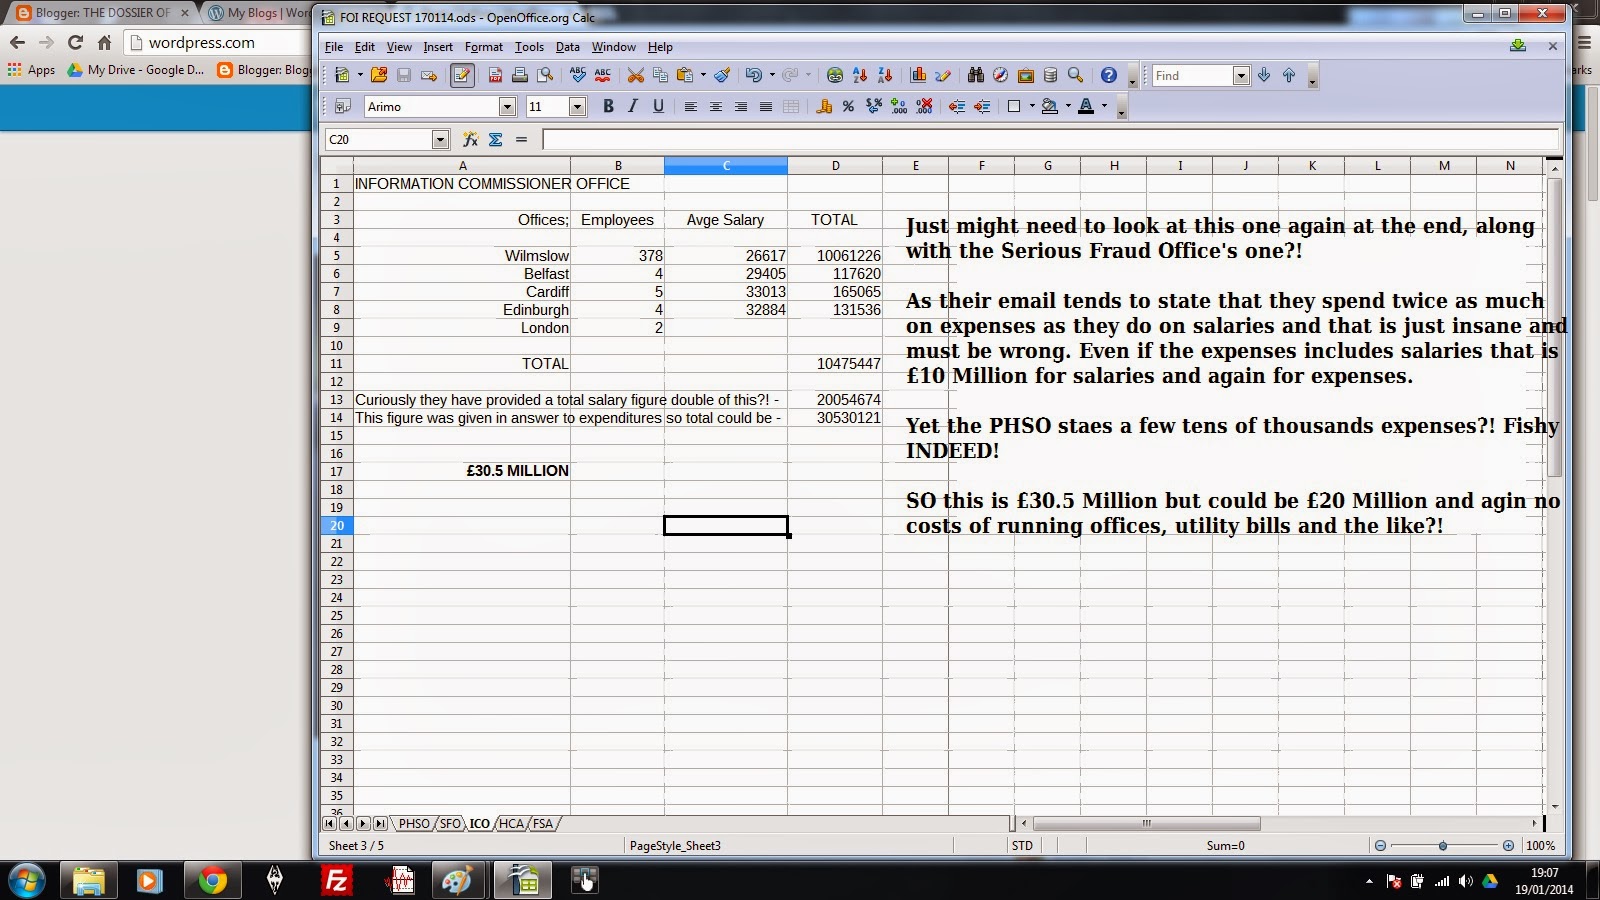This screenshot has height=900, width=1600.
Task: Open the Format menu
Action: [484, 47]
